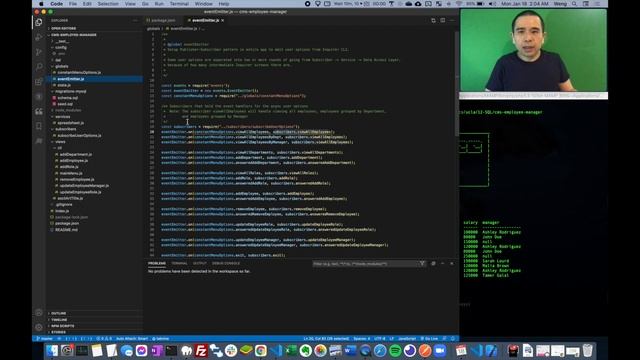The width and height of the screenshot is (640, 360).
Task: Click notifications bell in status bar
Action: (x=453, y=339)
